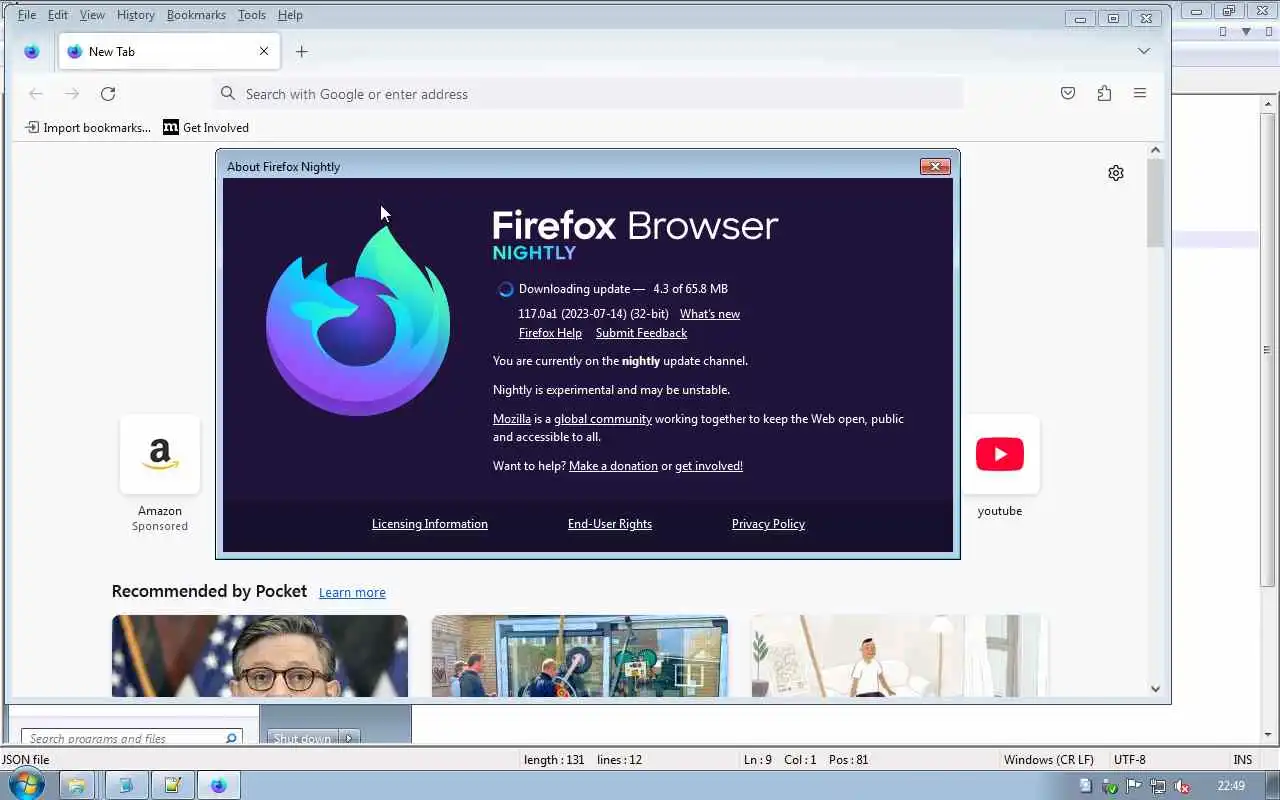This screenshot has height=800, width=1280.
Task: Open End-User Rights link
Action: [x=610, y=524]
